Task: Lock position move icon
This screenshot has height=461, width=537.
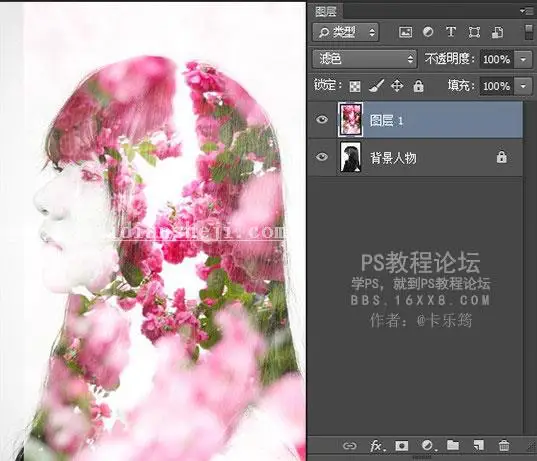Action: [x=397, y=86]
